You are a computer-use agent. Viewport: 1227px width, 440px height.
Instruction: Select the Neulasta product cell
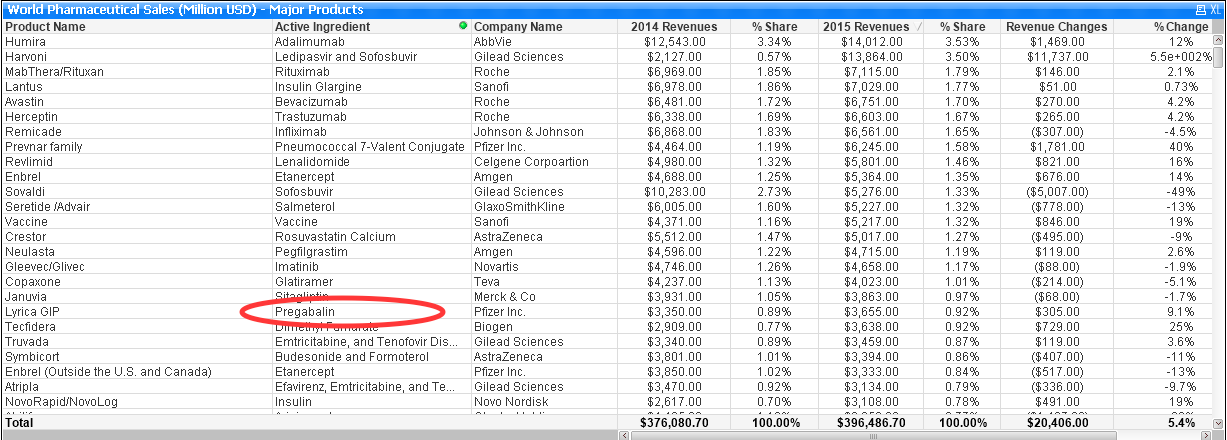click(136, 252)
